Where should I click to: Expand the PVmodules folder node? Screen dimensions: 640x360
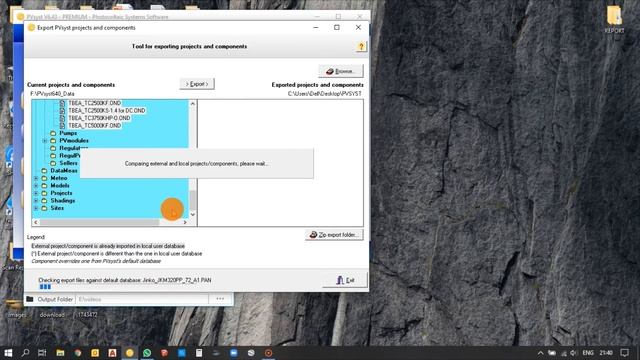coord(44,140)
